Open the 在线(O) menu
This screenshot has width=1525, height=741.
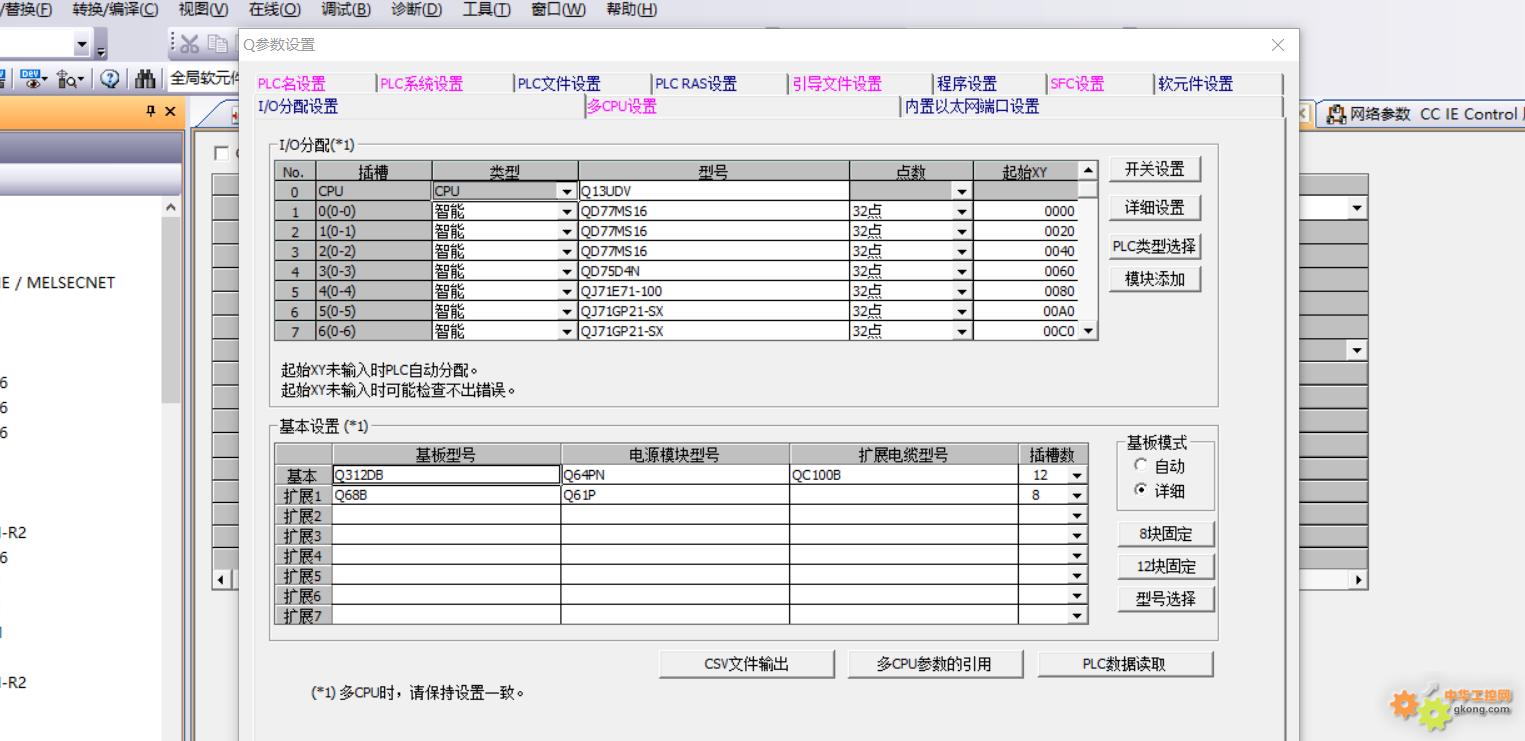274,10
